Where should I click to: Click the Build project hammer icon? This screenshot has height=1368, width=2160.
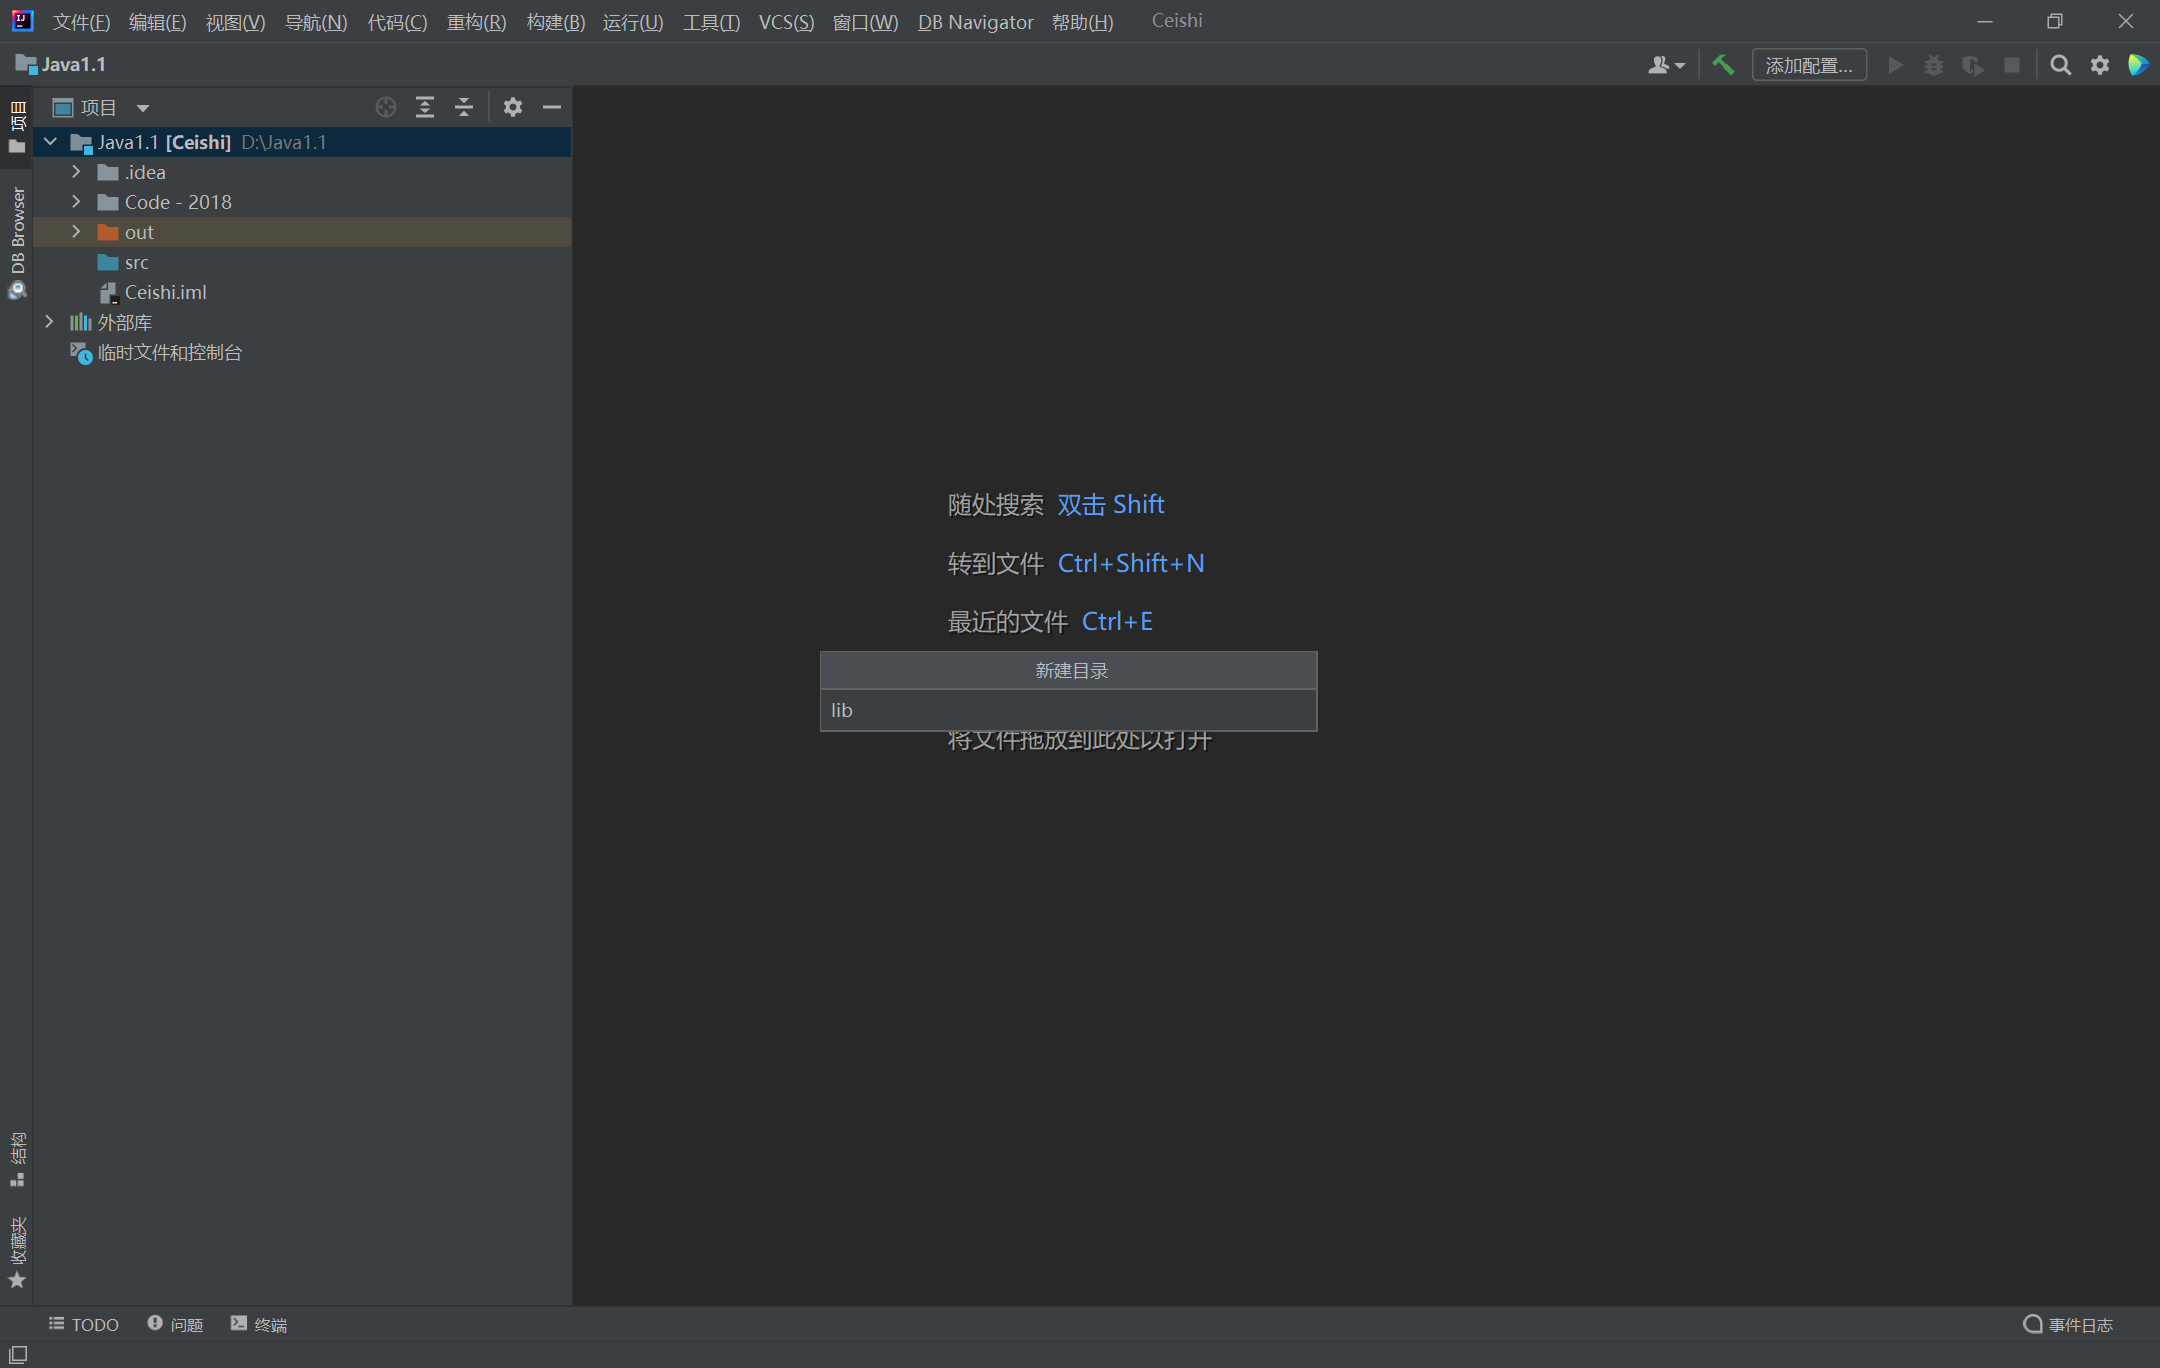[1723, 65]
